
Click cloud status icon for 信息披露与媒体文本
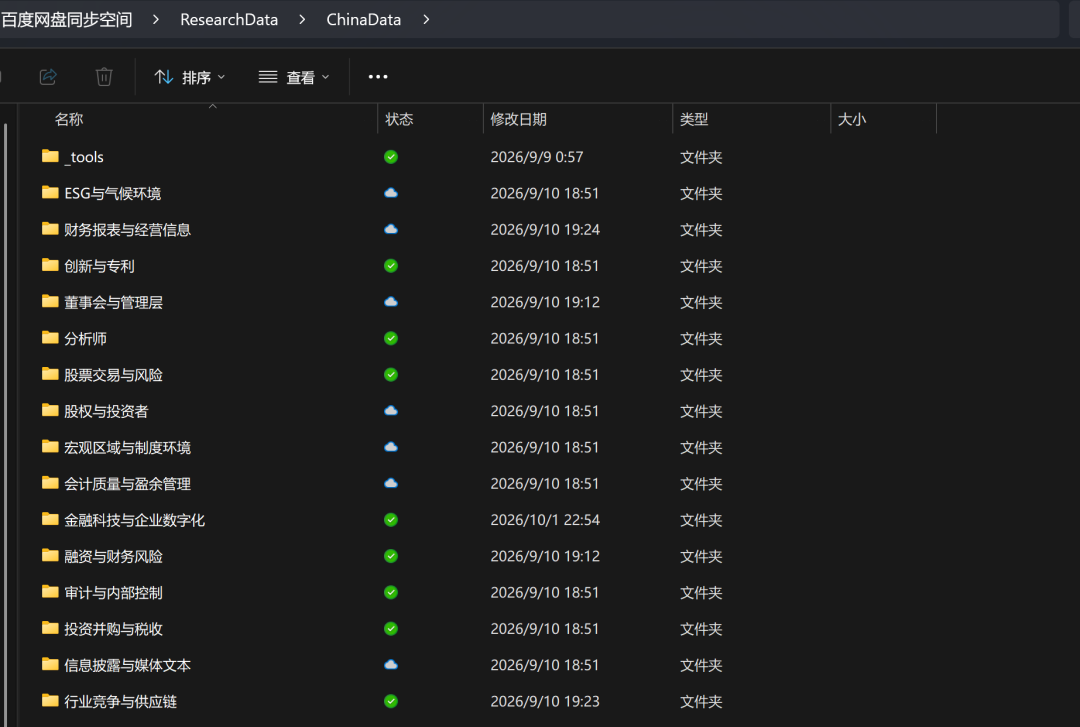pyautogui.click(x=391, y=665)
